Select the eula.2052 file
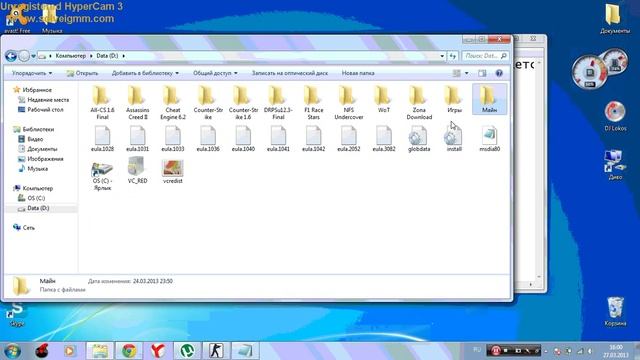 click(349, 138)
